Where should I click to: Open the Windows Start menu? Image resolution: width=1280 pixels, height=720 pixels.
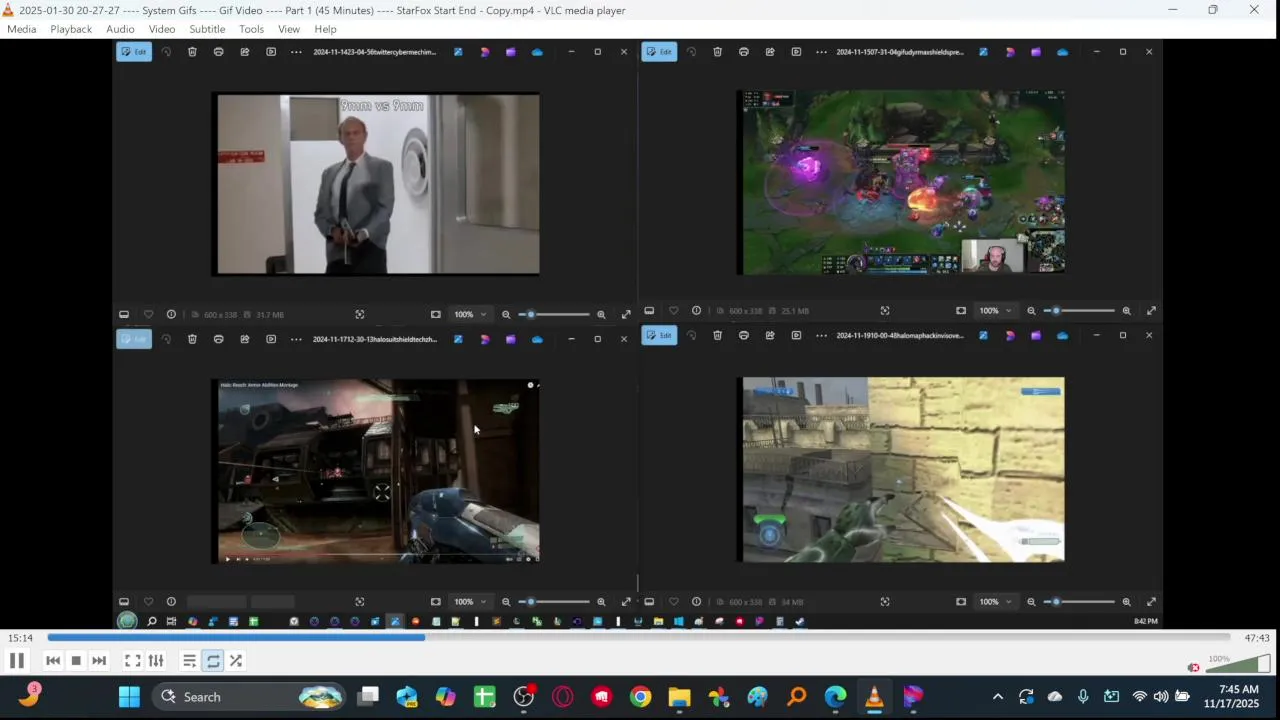click(130, 697)
